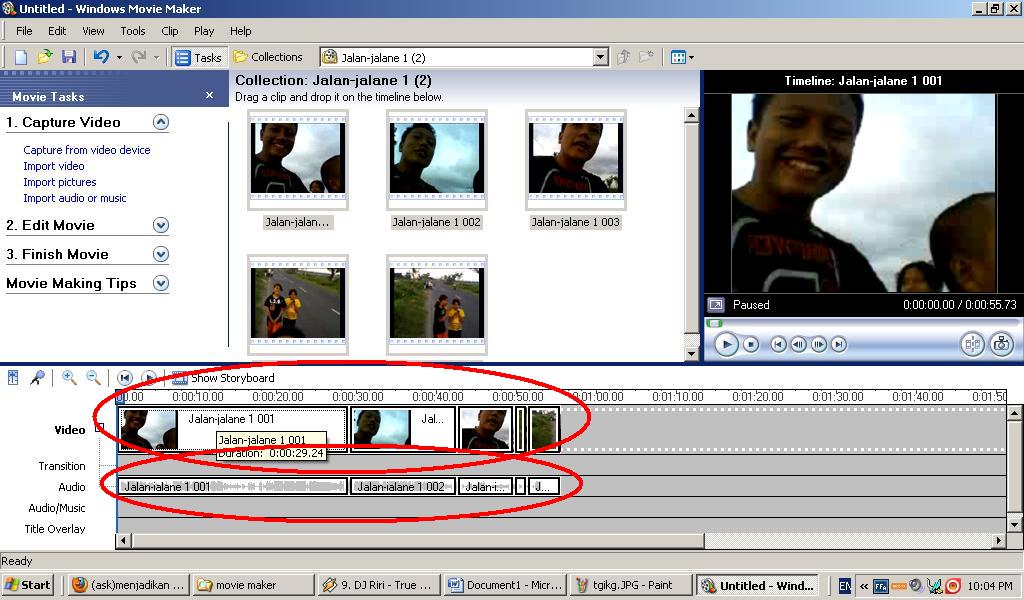Click the Save Movie toolbar icon
The image size is (1024, 600).
point(67,57)
